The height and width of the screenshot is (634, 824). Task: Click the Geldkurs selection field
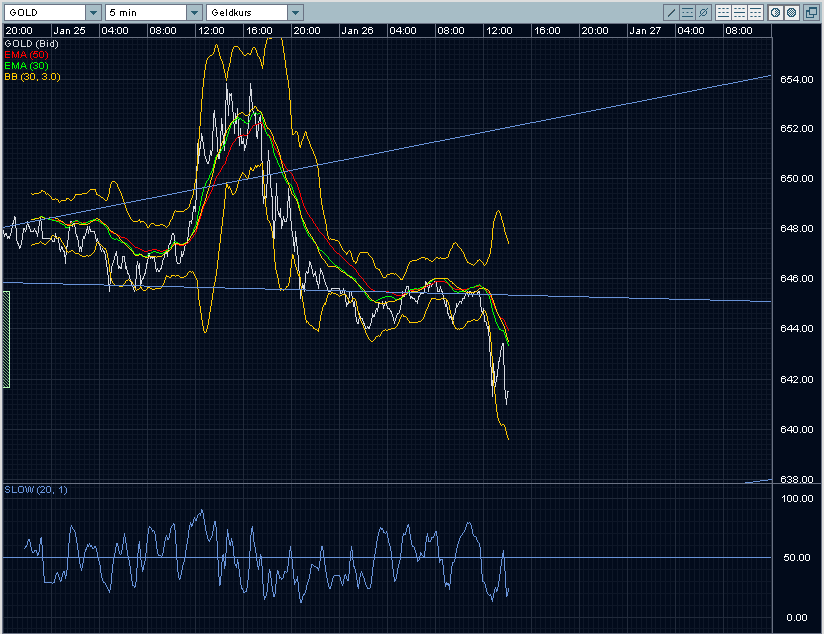[x=248, y=13]
